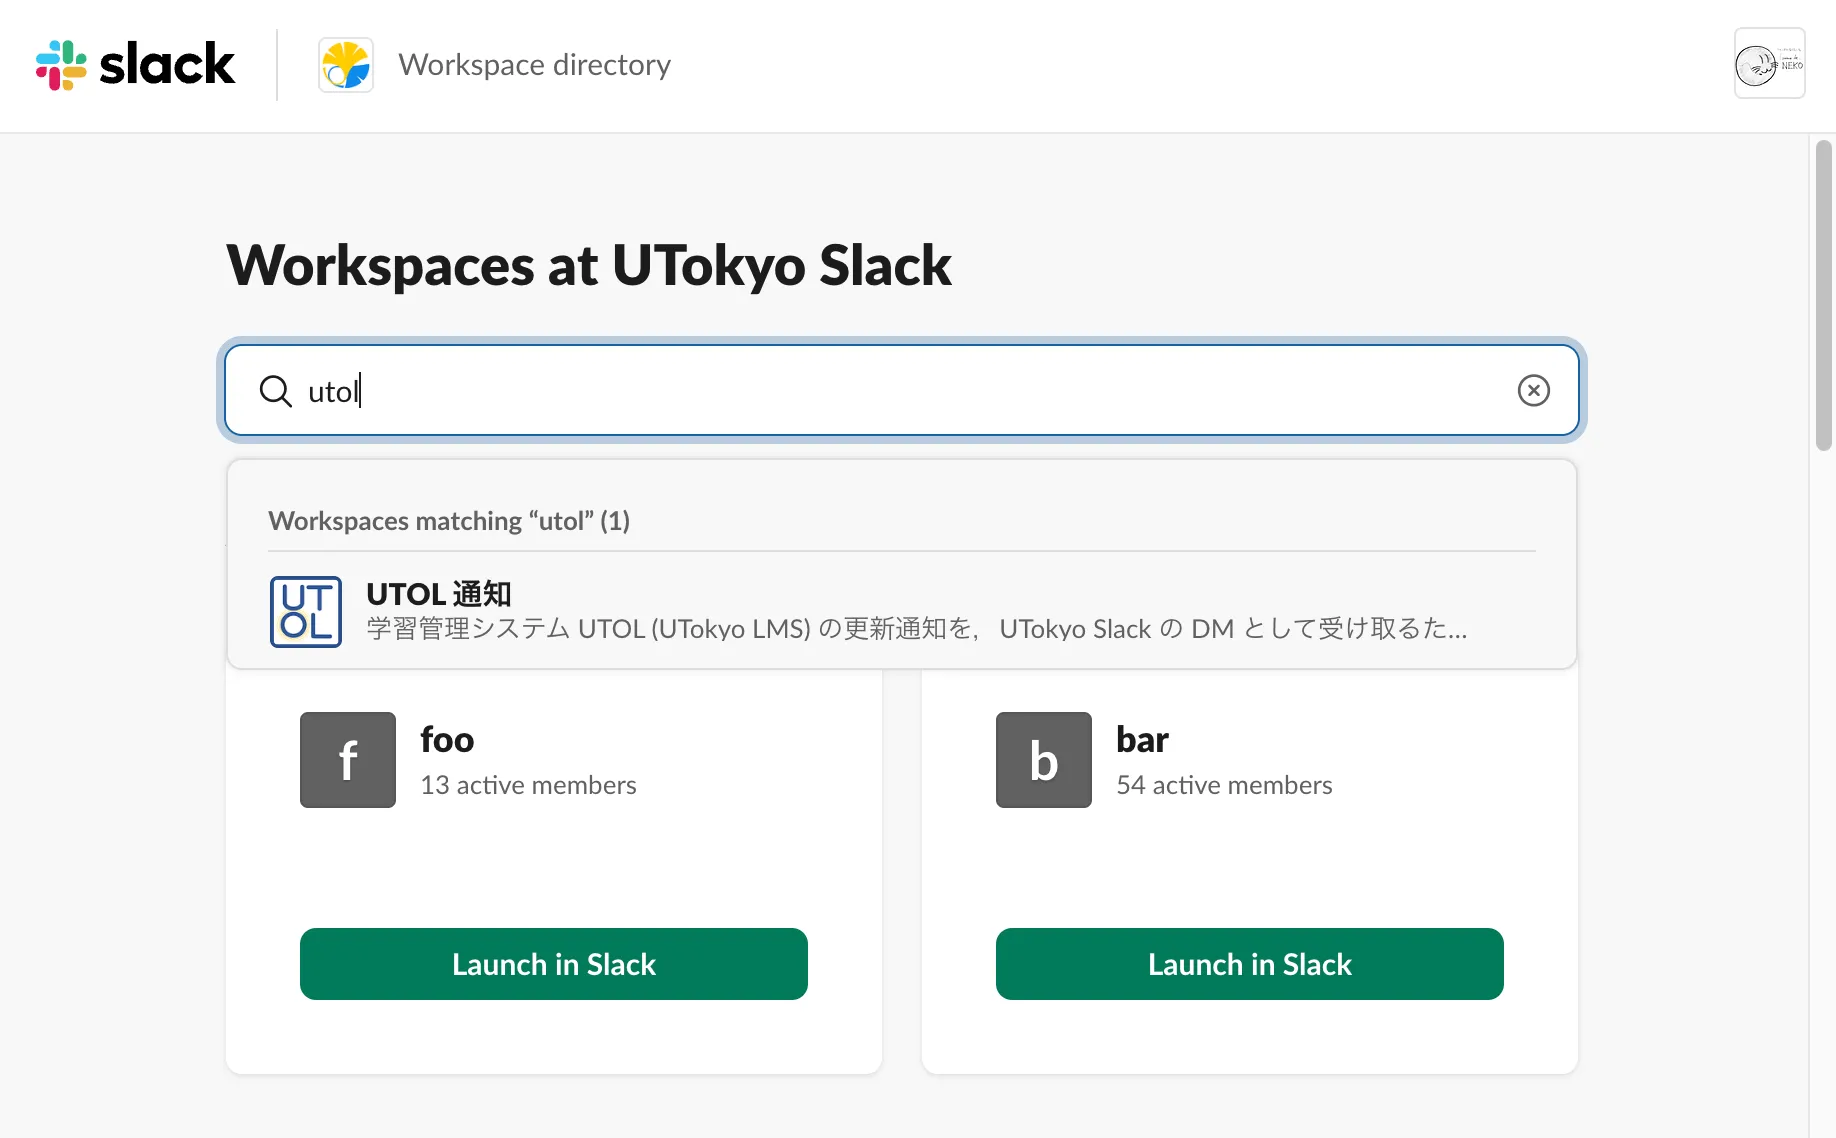Click the UTOL logo in search results

(x=306, y=611)
